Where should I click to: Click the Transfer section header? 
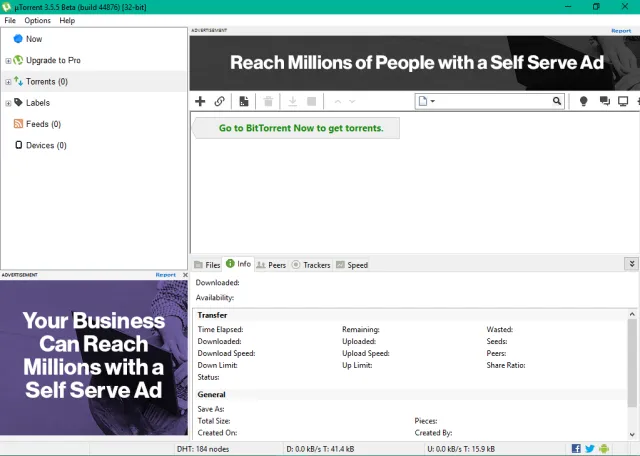(x=212, y=315)
